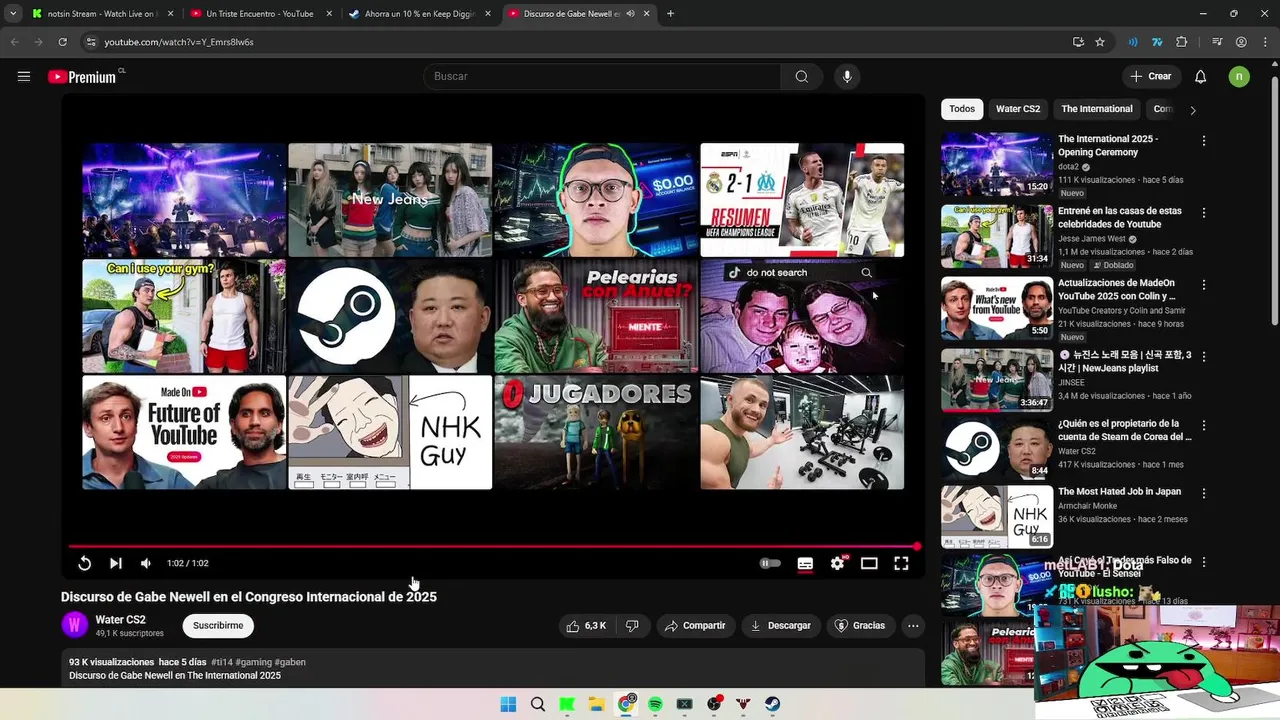Click the video progress bar
The height and width of the screenshot is (720, 1280).
coord(494,546)
